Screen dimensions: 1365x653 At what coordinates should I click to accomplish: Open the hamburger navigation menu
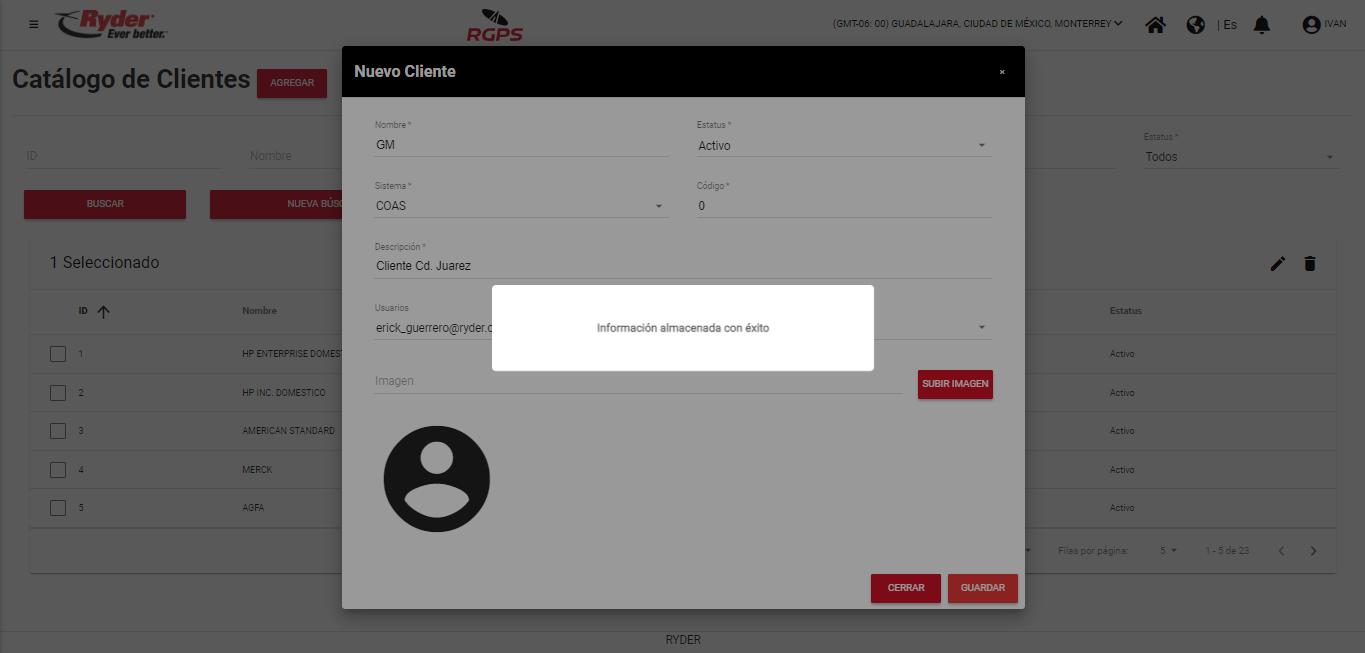point(34,24)
